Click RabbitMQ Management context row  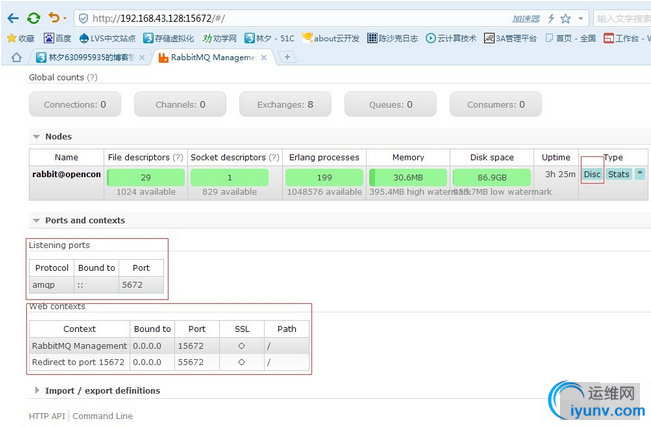(x=169, y=346)
